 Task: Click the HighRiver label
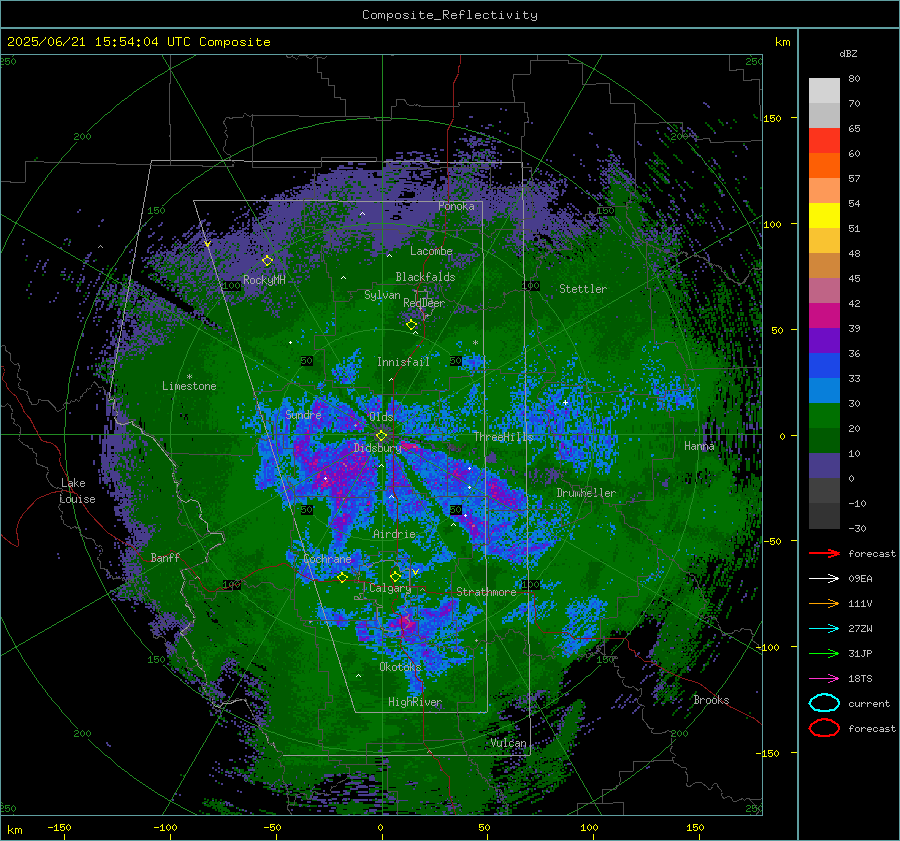(x=415, y=702)
